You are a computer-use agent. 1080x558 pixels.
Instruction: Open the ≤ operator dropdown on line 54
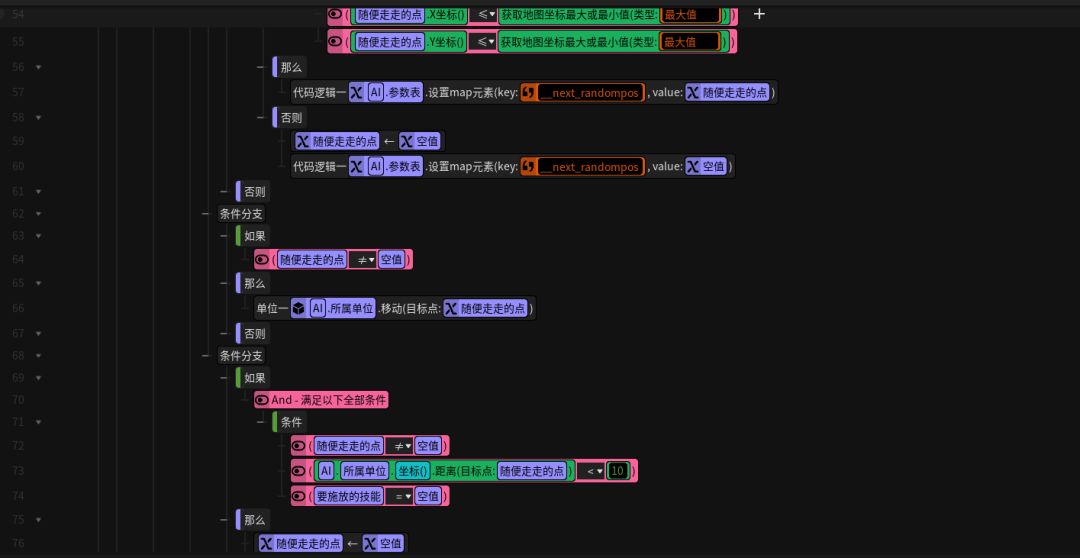[483, 14]
